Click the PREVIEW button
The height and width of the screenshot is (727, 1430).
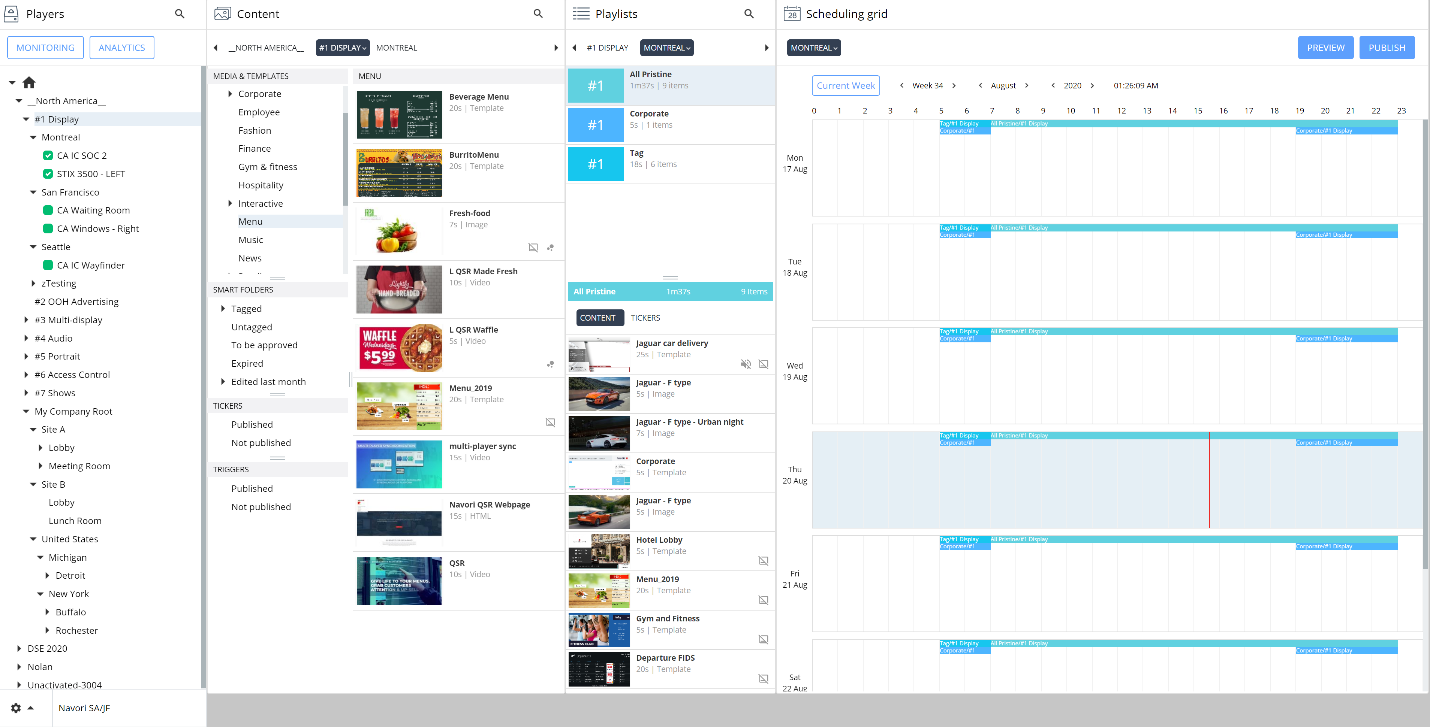pos(1325,48)
